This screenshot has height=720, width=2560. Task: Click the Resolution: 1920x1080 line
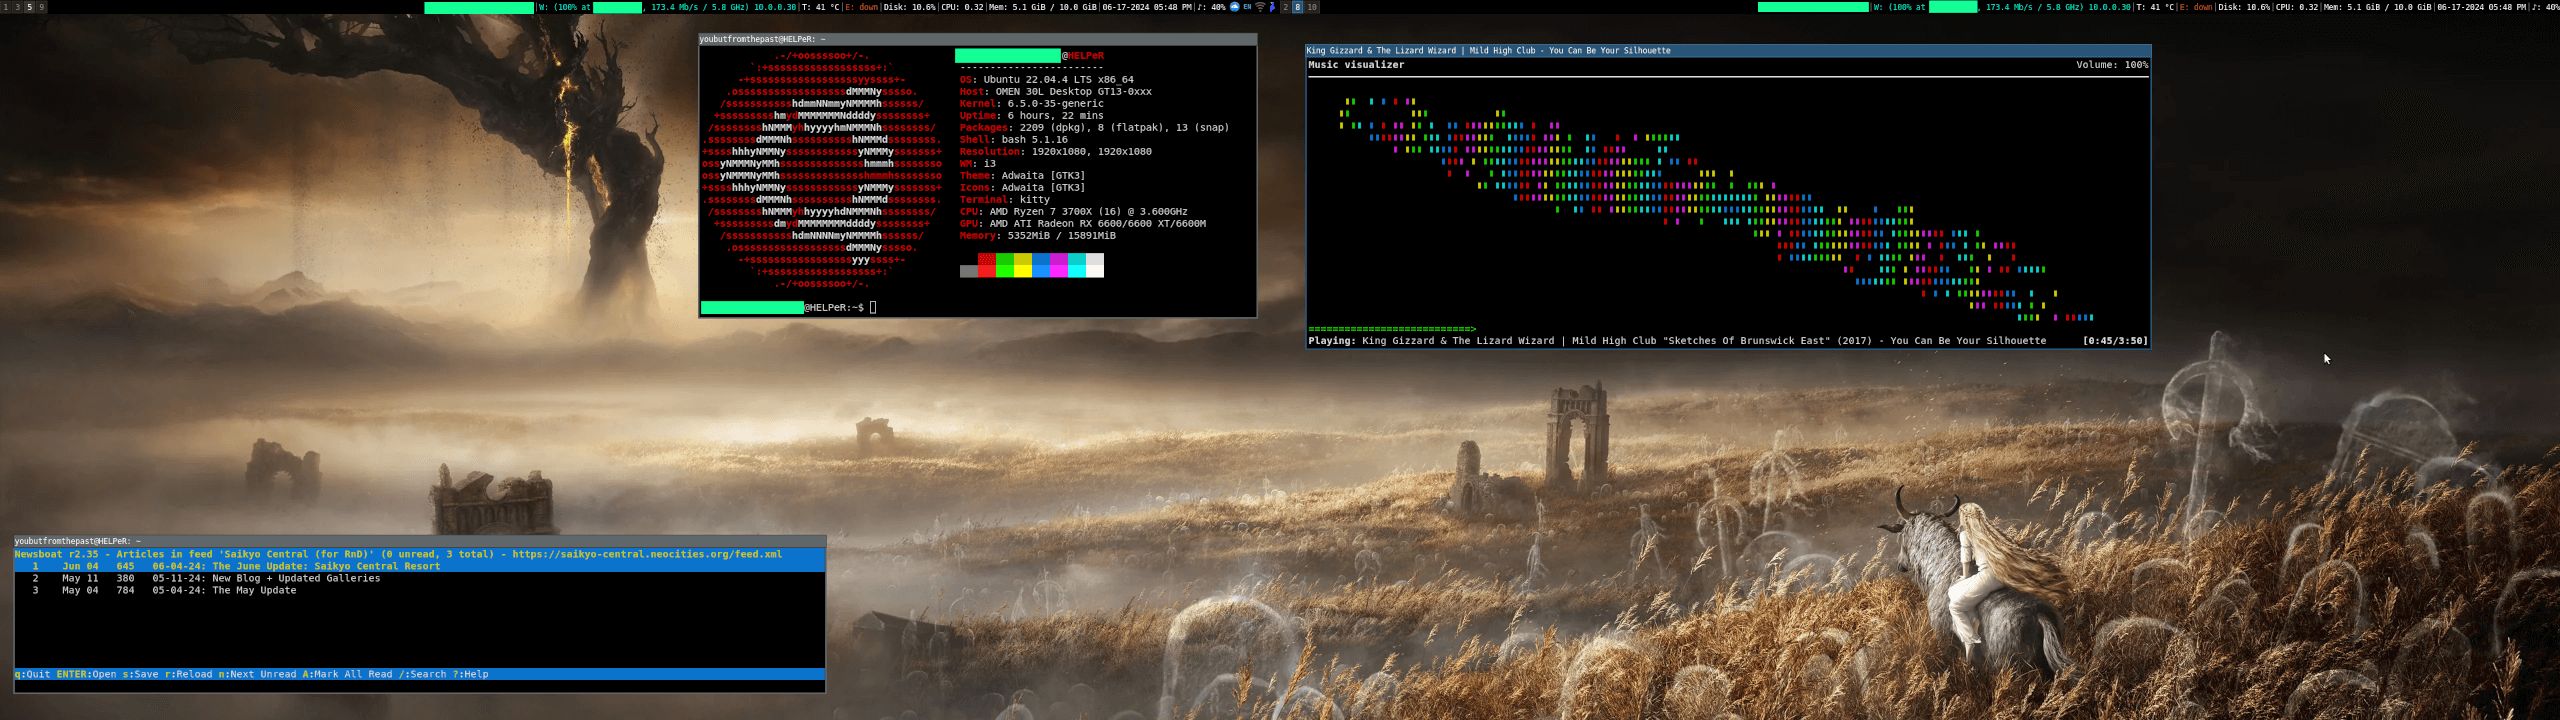click(1055, 151)
